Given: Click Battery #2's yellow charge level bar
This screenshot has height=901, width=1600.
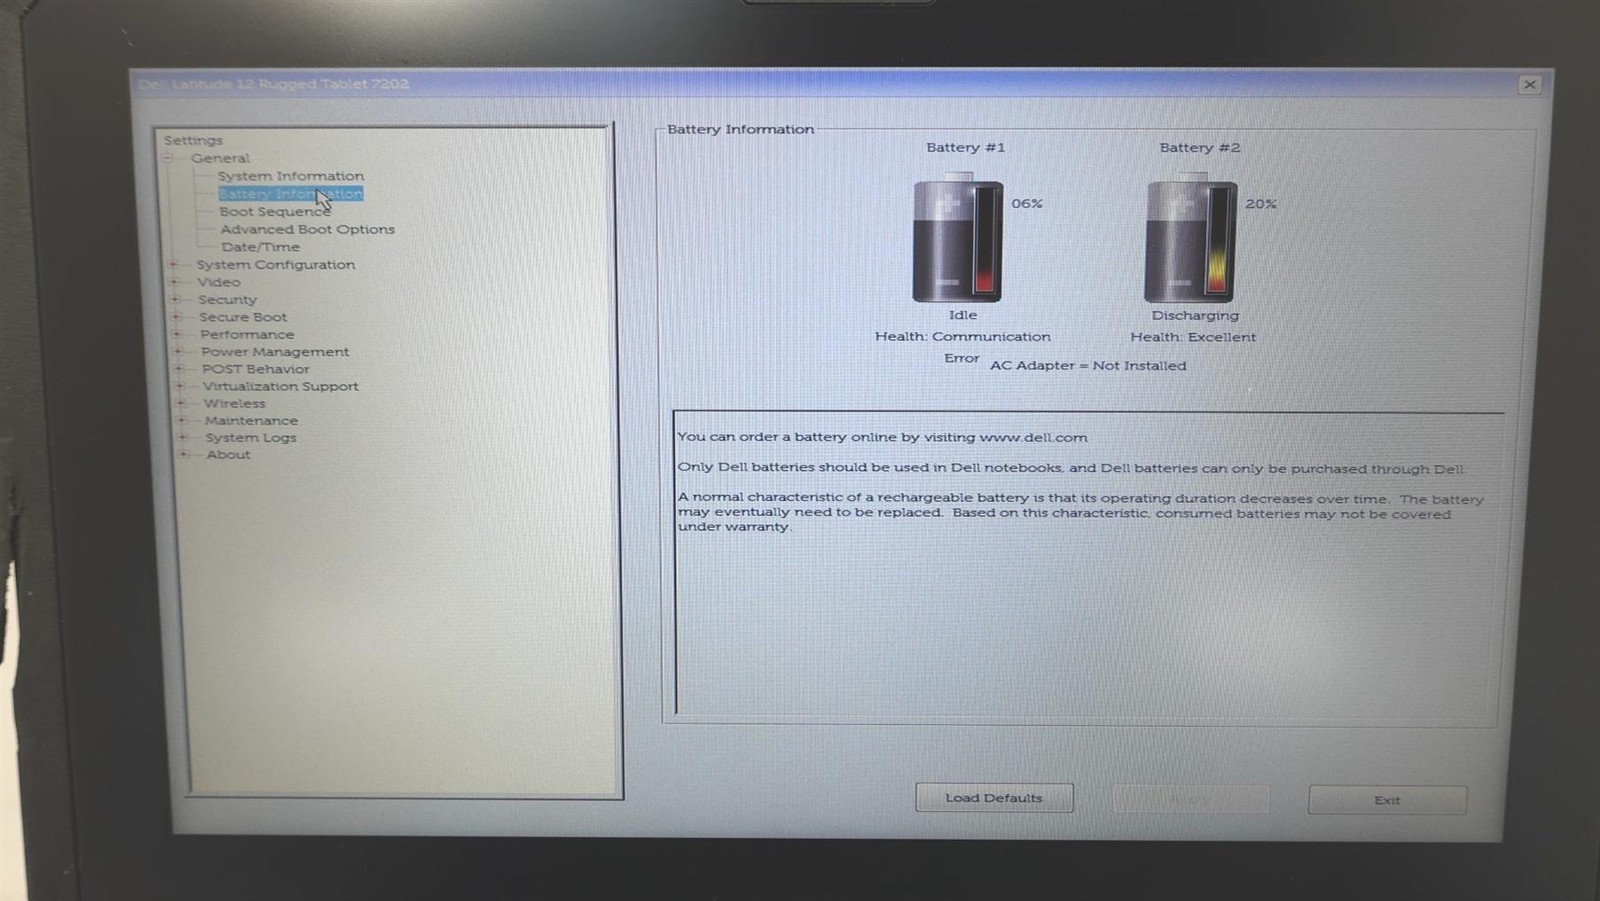Looking at the screenshot, I should (x=1219, y=241).
